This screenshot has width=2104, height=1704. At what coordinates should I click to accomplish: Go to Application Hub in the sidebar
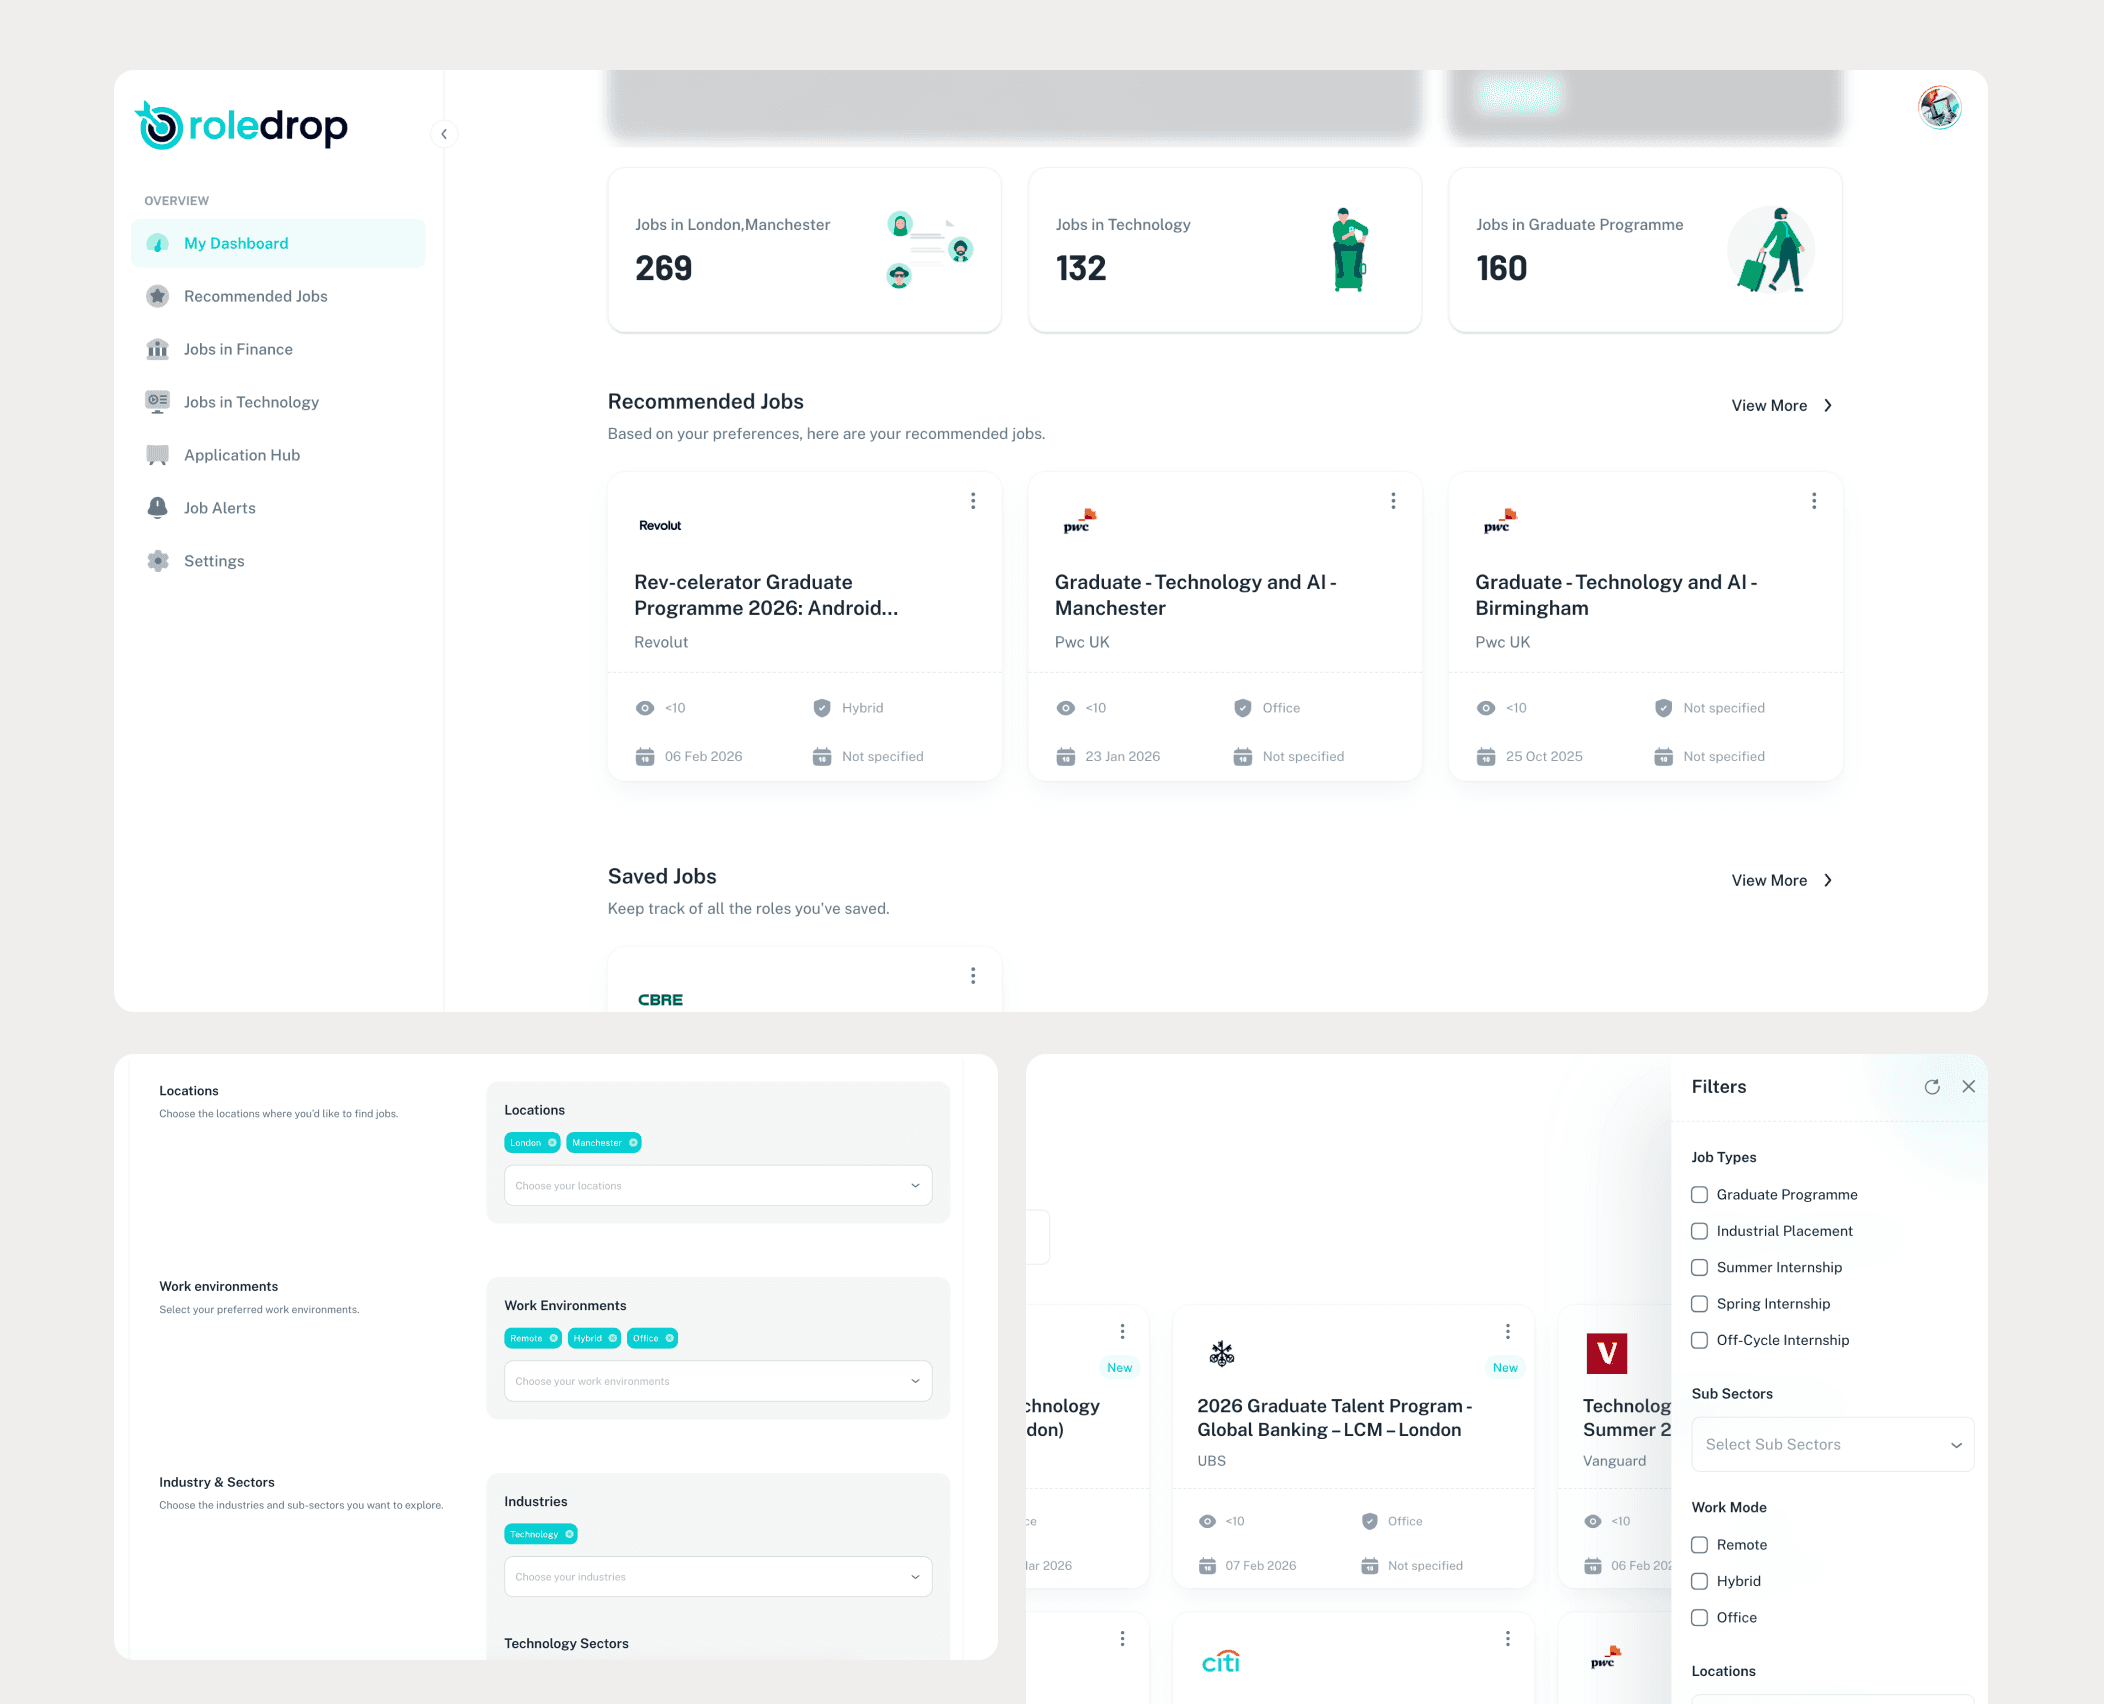tap(242, 455)
